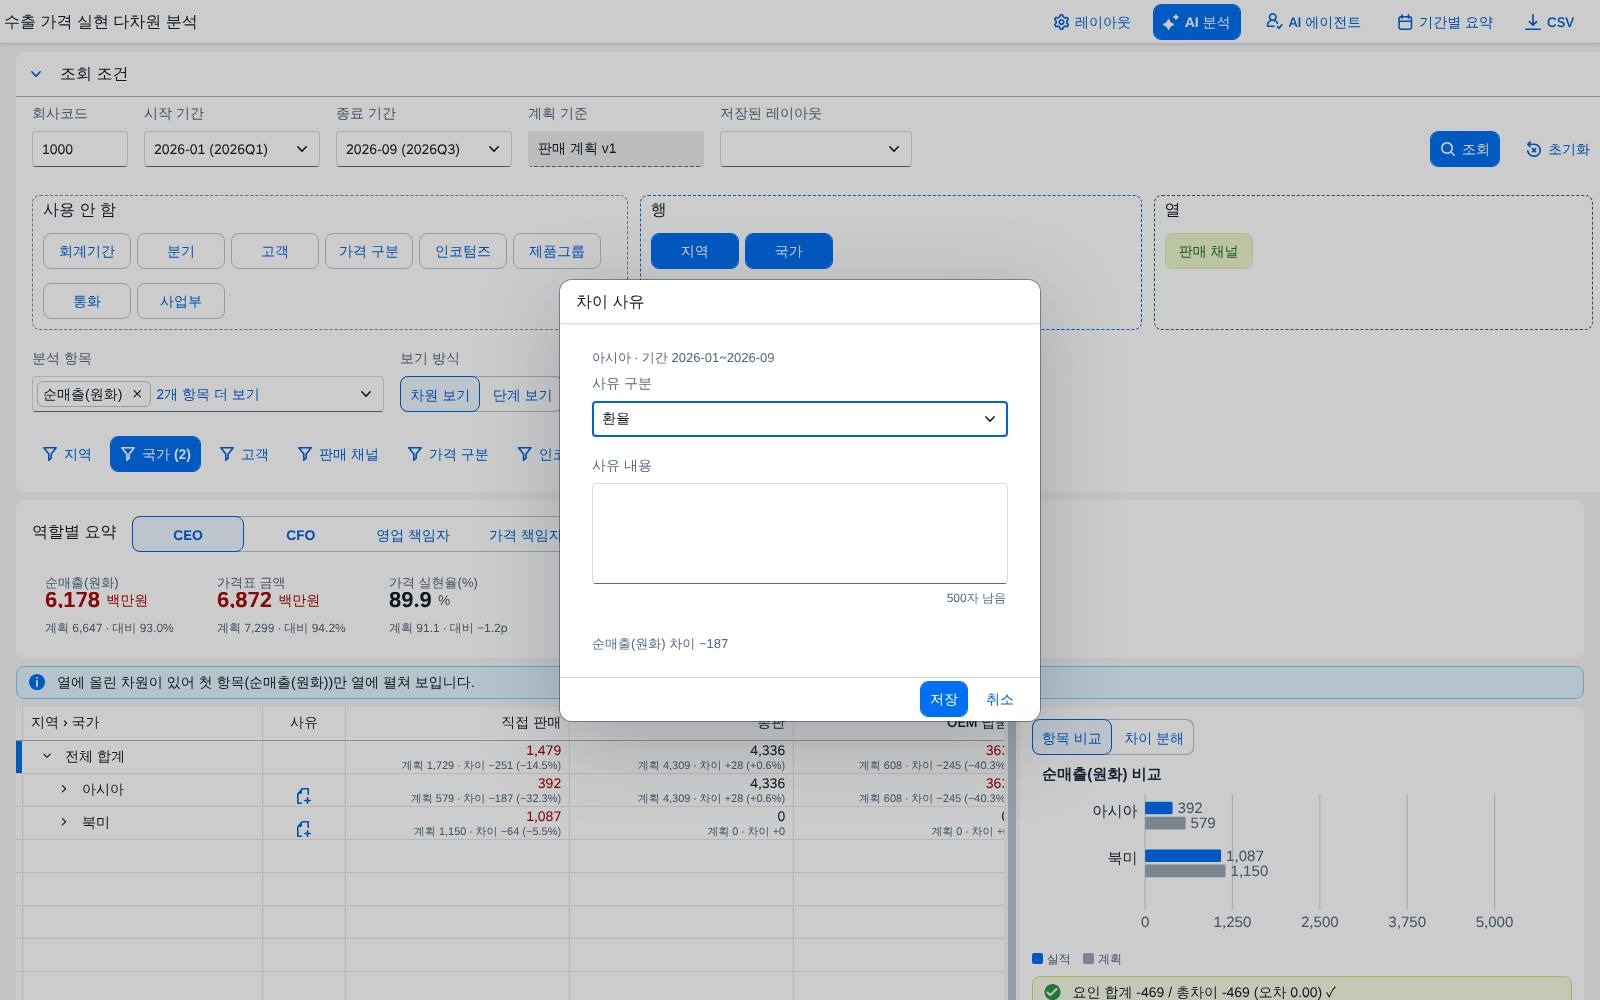Expand the 북미 row
Image resolution: width=1600 pixels, height=1000 pixels.
click(64, 822)
